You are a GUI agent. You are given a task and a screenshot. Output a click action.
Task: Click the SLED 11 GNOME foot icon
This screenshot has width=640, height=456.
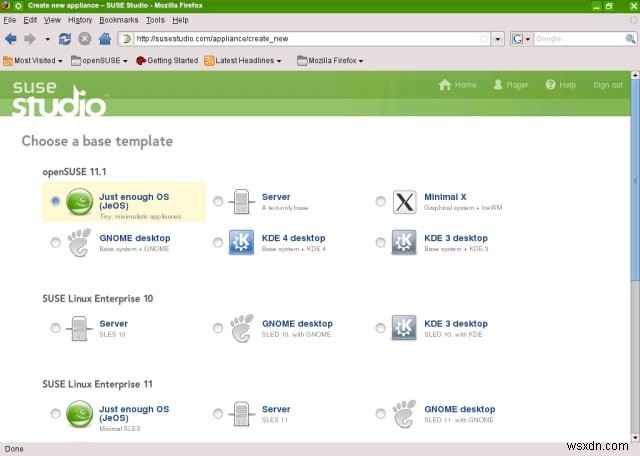pos(404,414)
